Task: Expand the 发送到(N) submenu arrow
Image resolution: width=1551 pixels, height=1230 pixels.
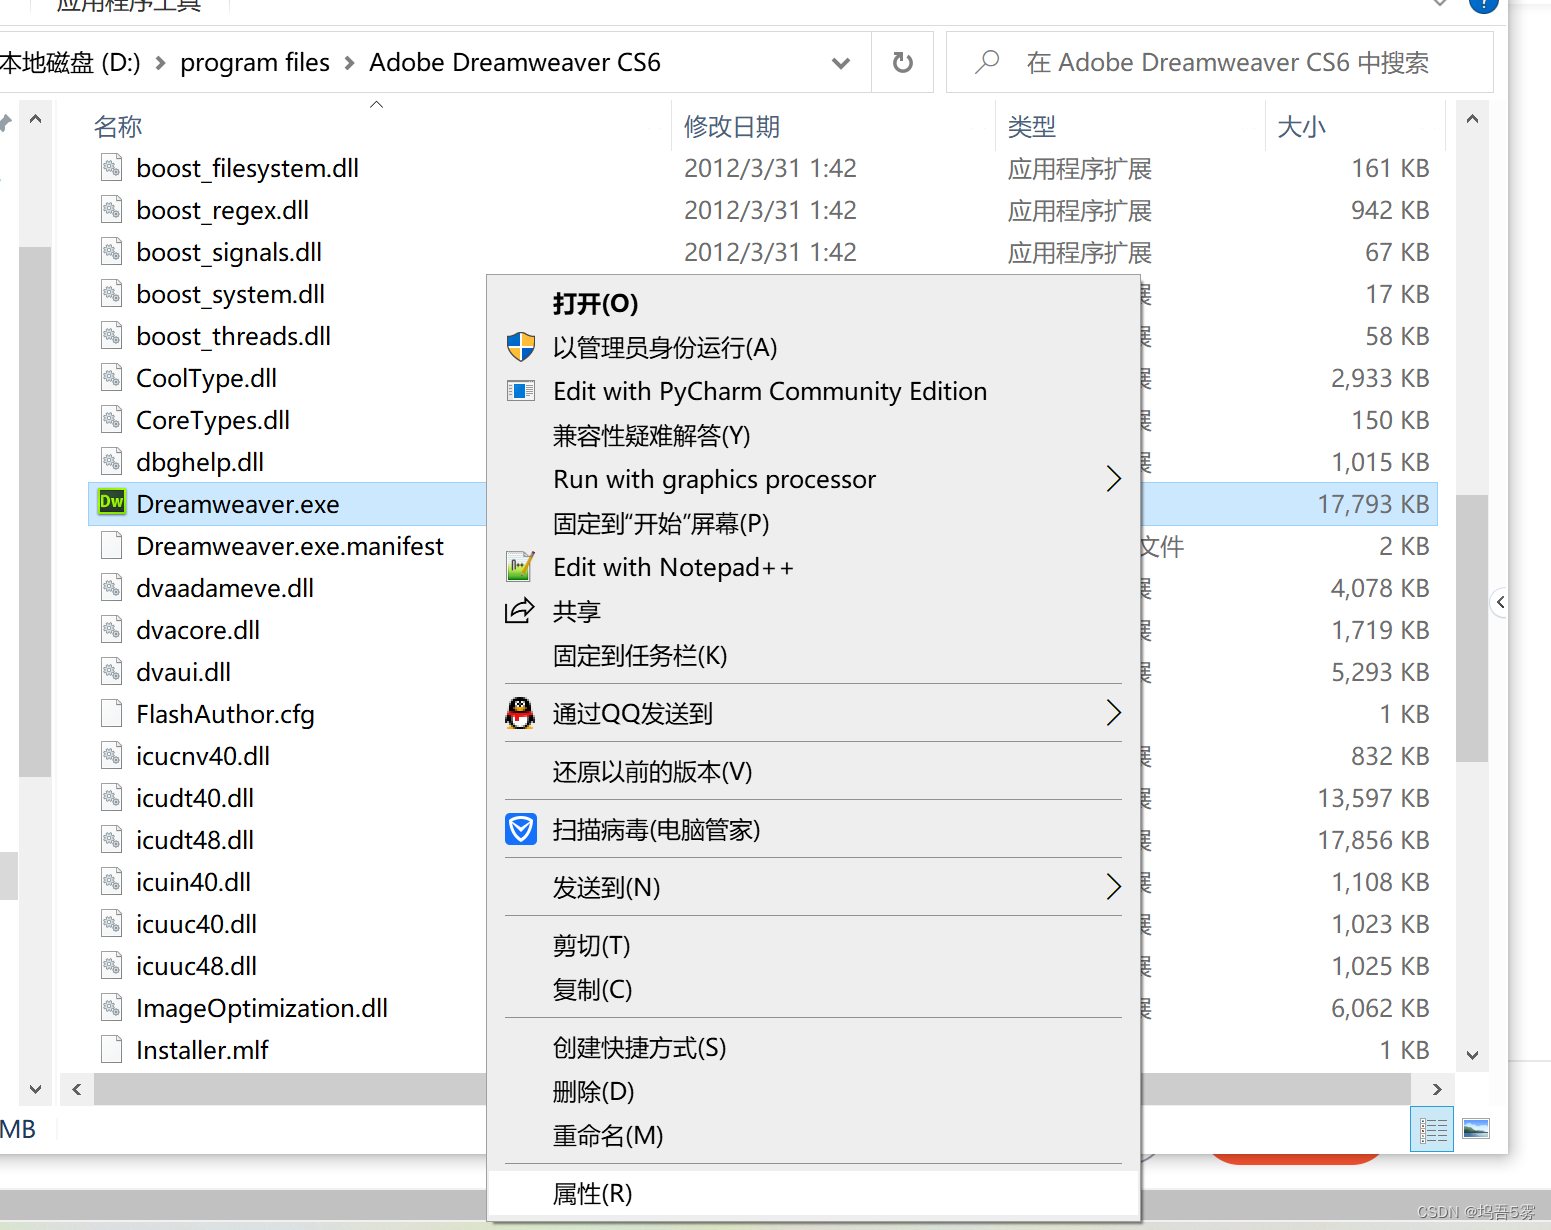Action: tap(1114, 886)
